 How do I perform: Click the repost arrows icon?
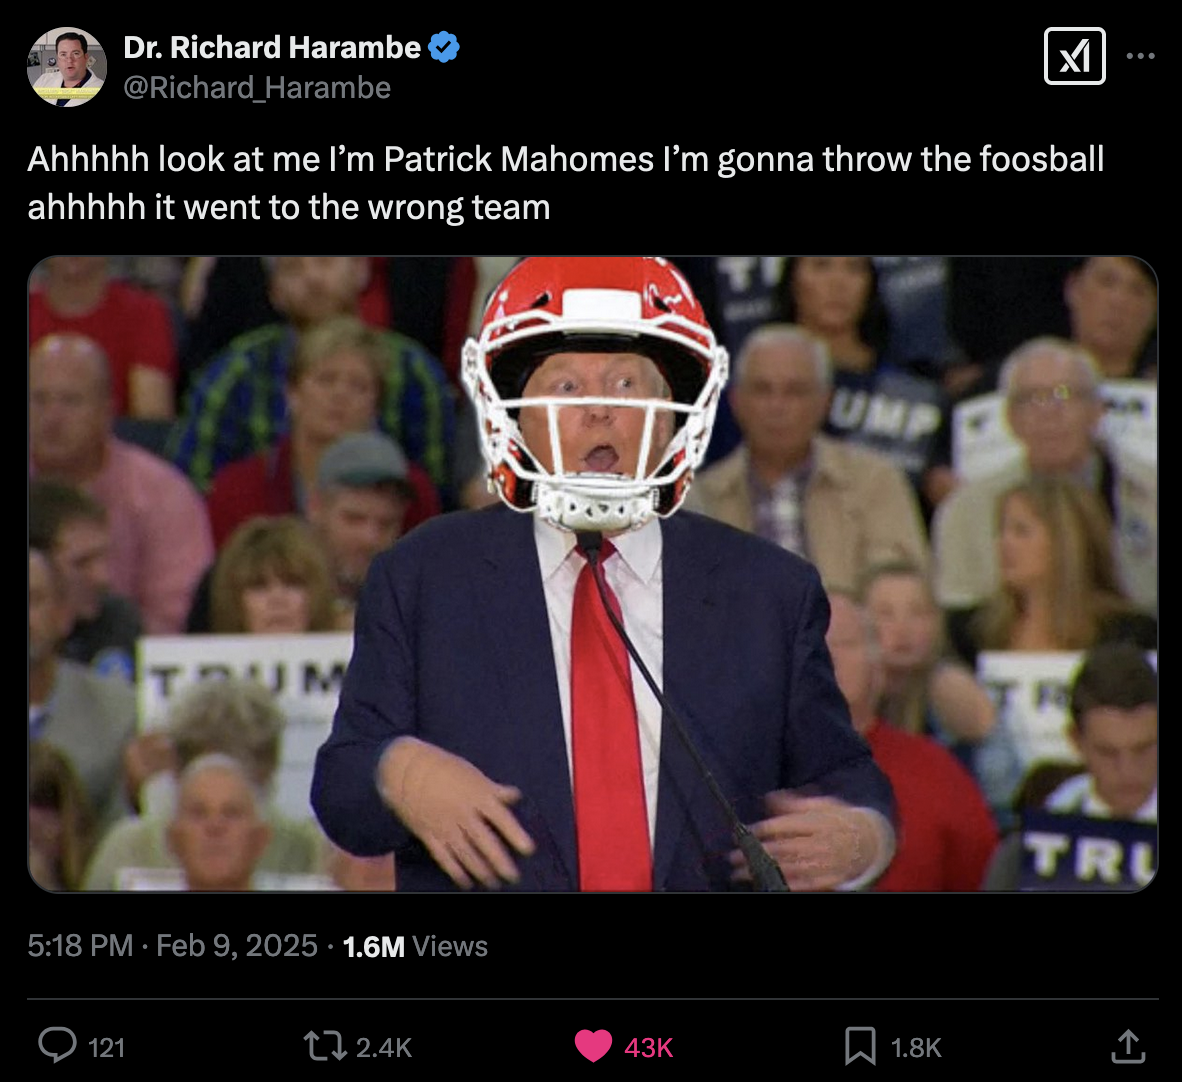point(325,1047)
